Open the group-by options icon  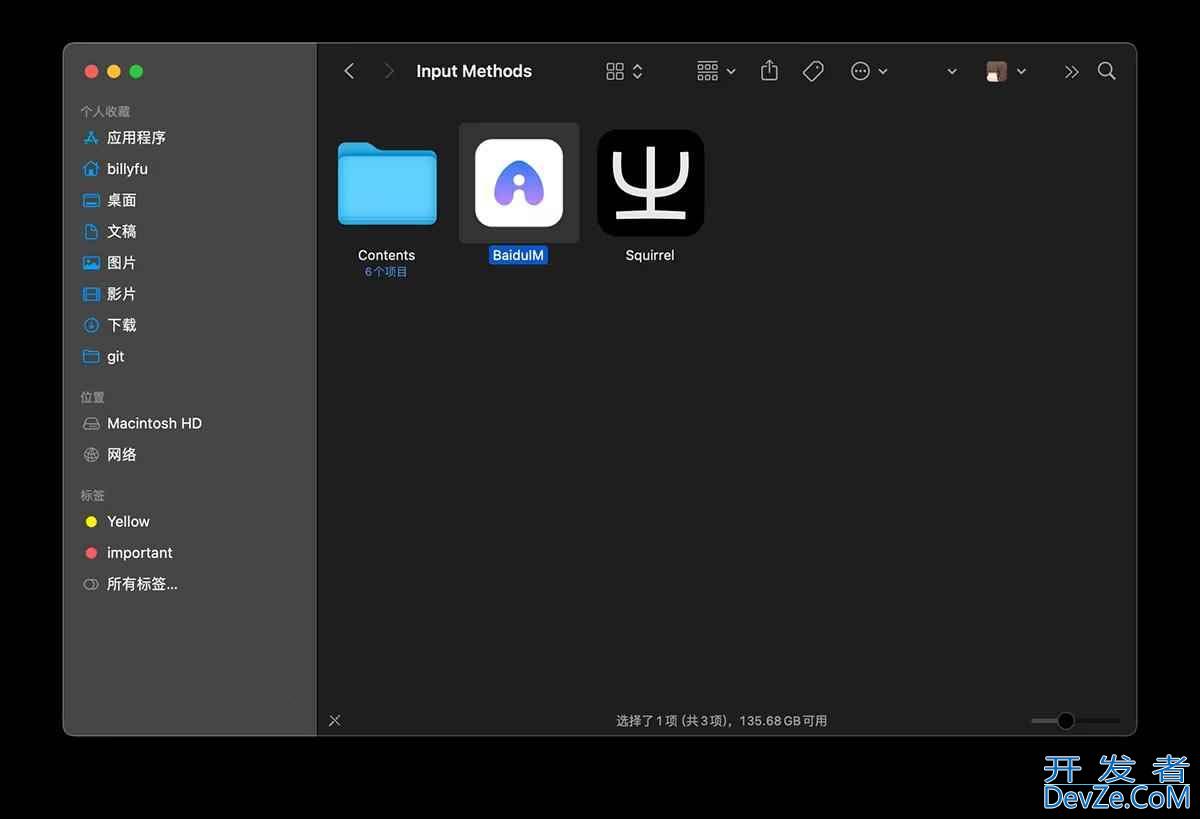708,71
